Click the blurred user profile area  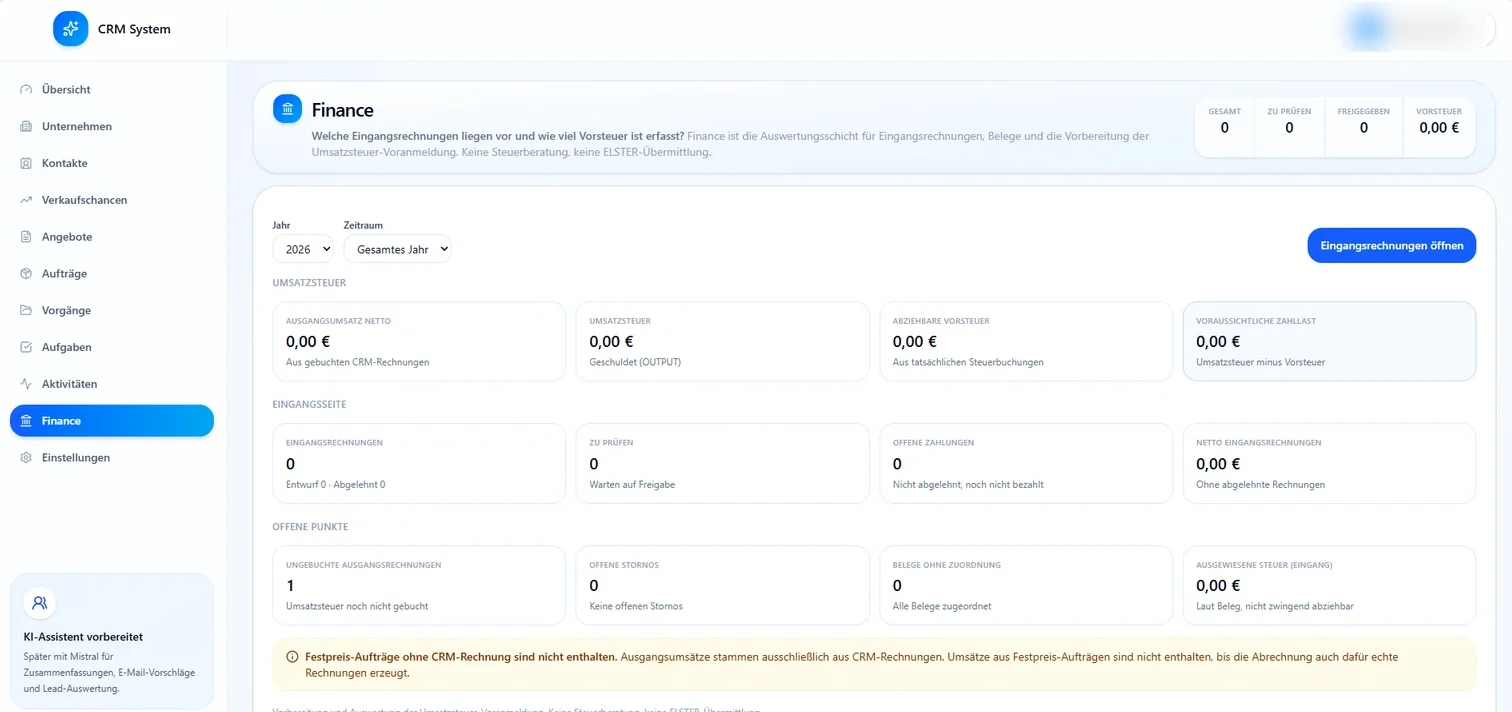tap(1420, 29)
